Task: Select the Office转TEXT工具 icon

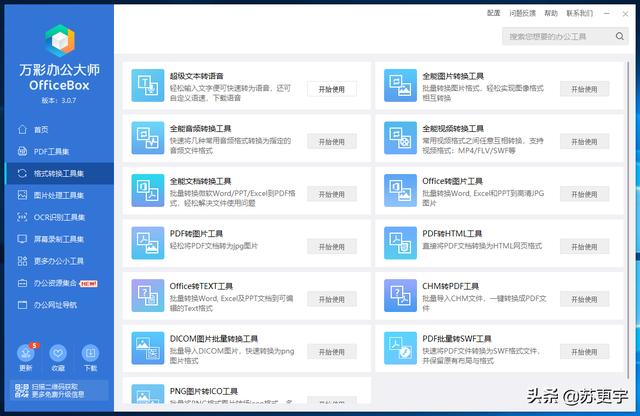Action: coord(148,296)
